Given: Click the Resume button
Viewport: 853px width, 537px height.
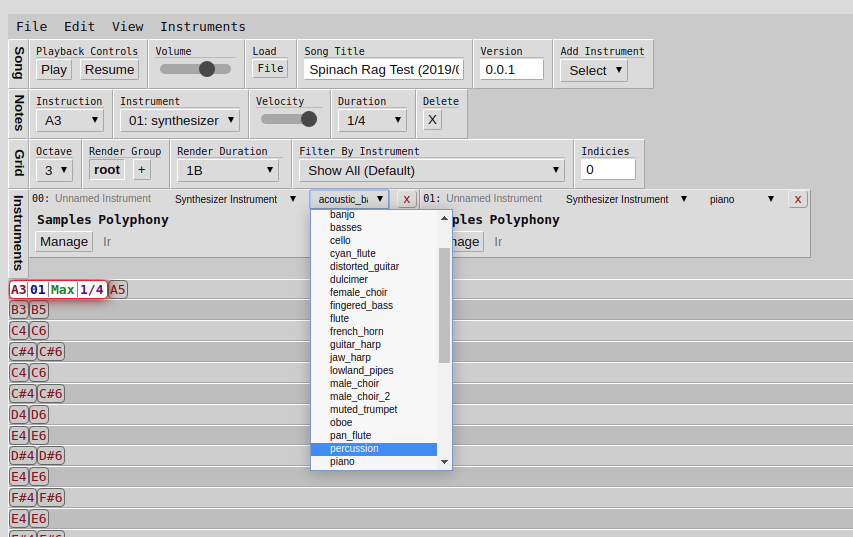Looking at the screenshot, I should [109, 70].
